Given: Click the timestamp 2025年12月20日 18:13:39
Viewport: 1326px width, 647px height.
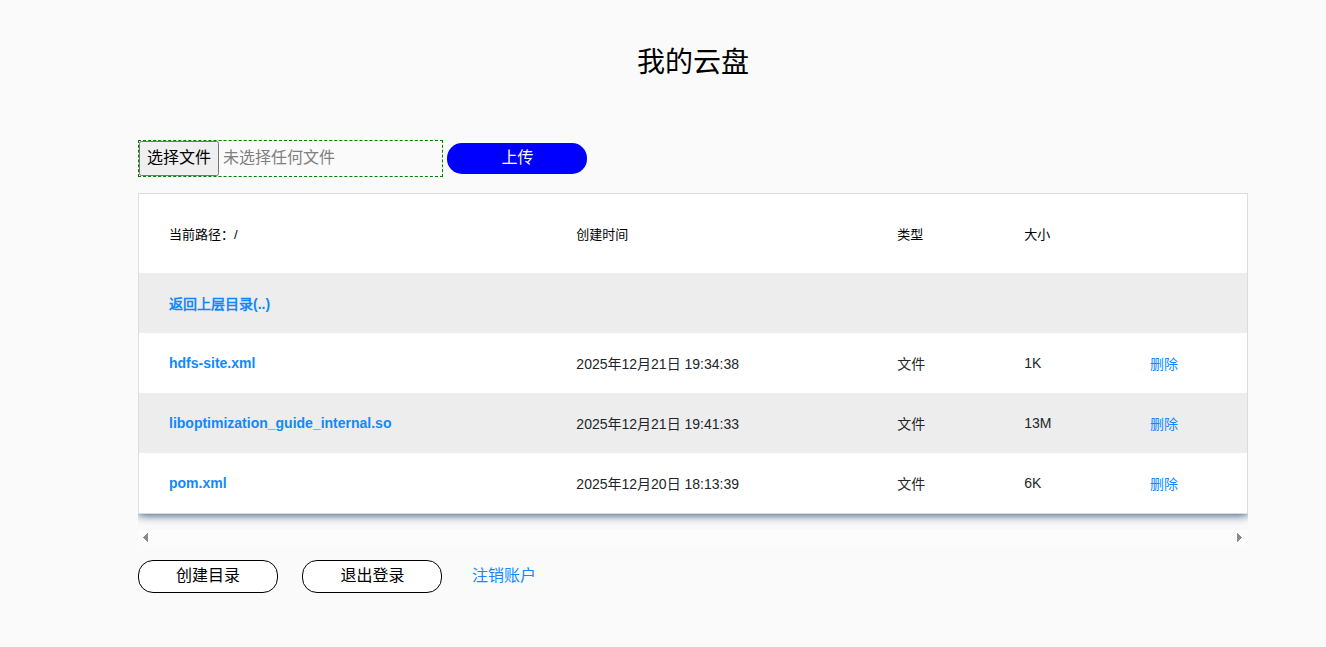Looking at the screenshot, I should (x=657, y=484).
